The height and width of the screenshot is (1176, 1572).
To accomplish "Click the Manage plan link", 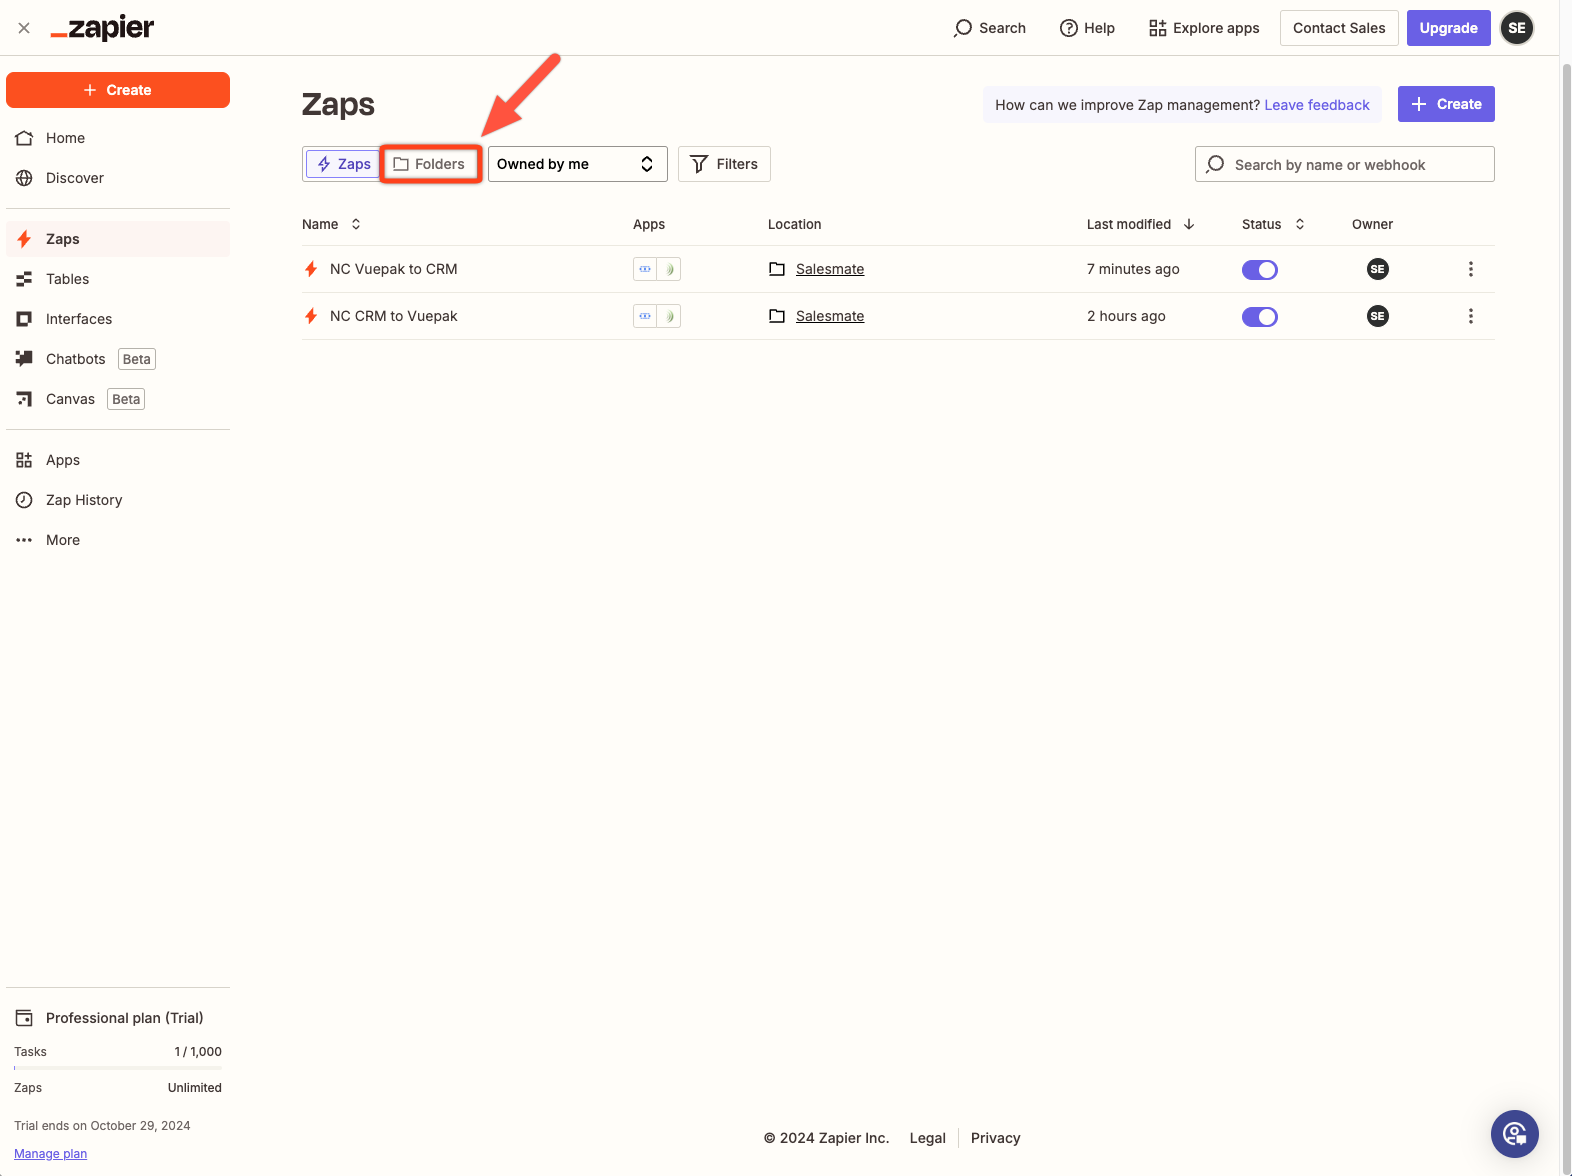I will point(50,1154).
